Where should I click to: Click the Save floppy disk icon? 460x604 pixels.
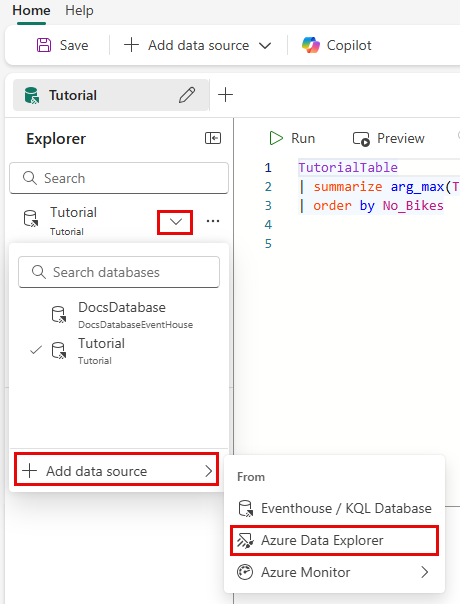coord(44,45)
